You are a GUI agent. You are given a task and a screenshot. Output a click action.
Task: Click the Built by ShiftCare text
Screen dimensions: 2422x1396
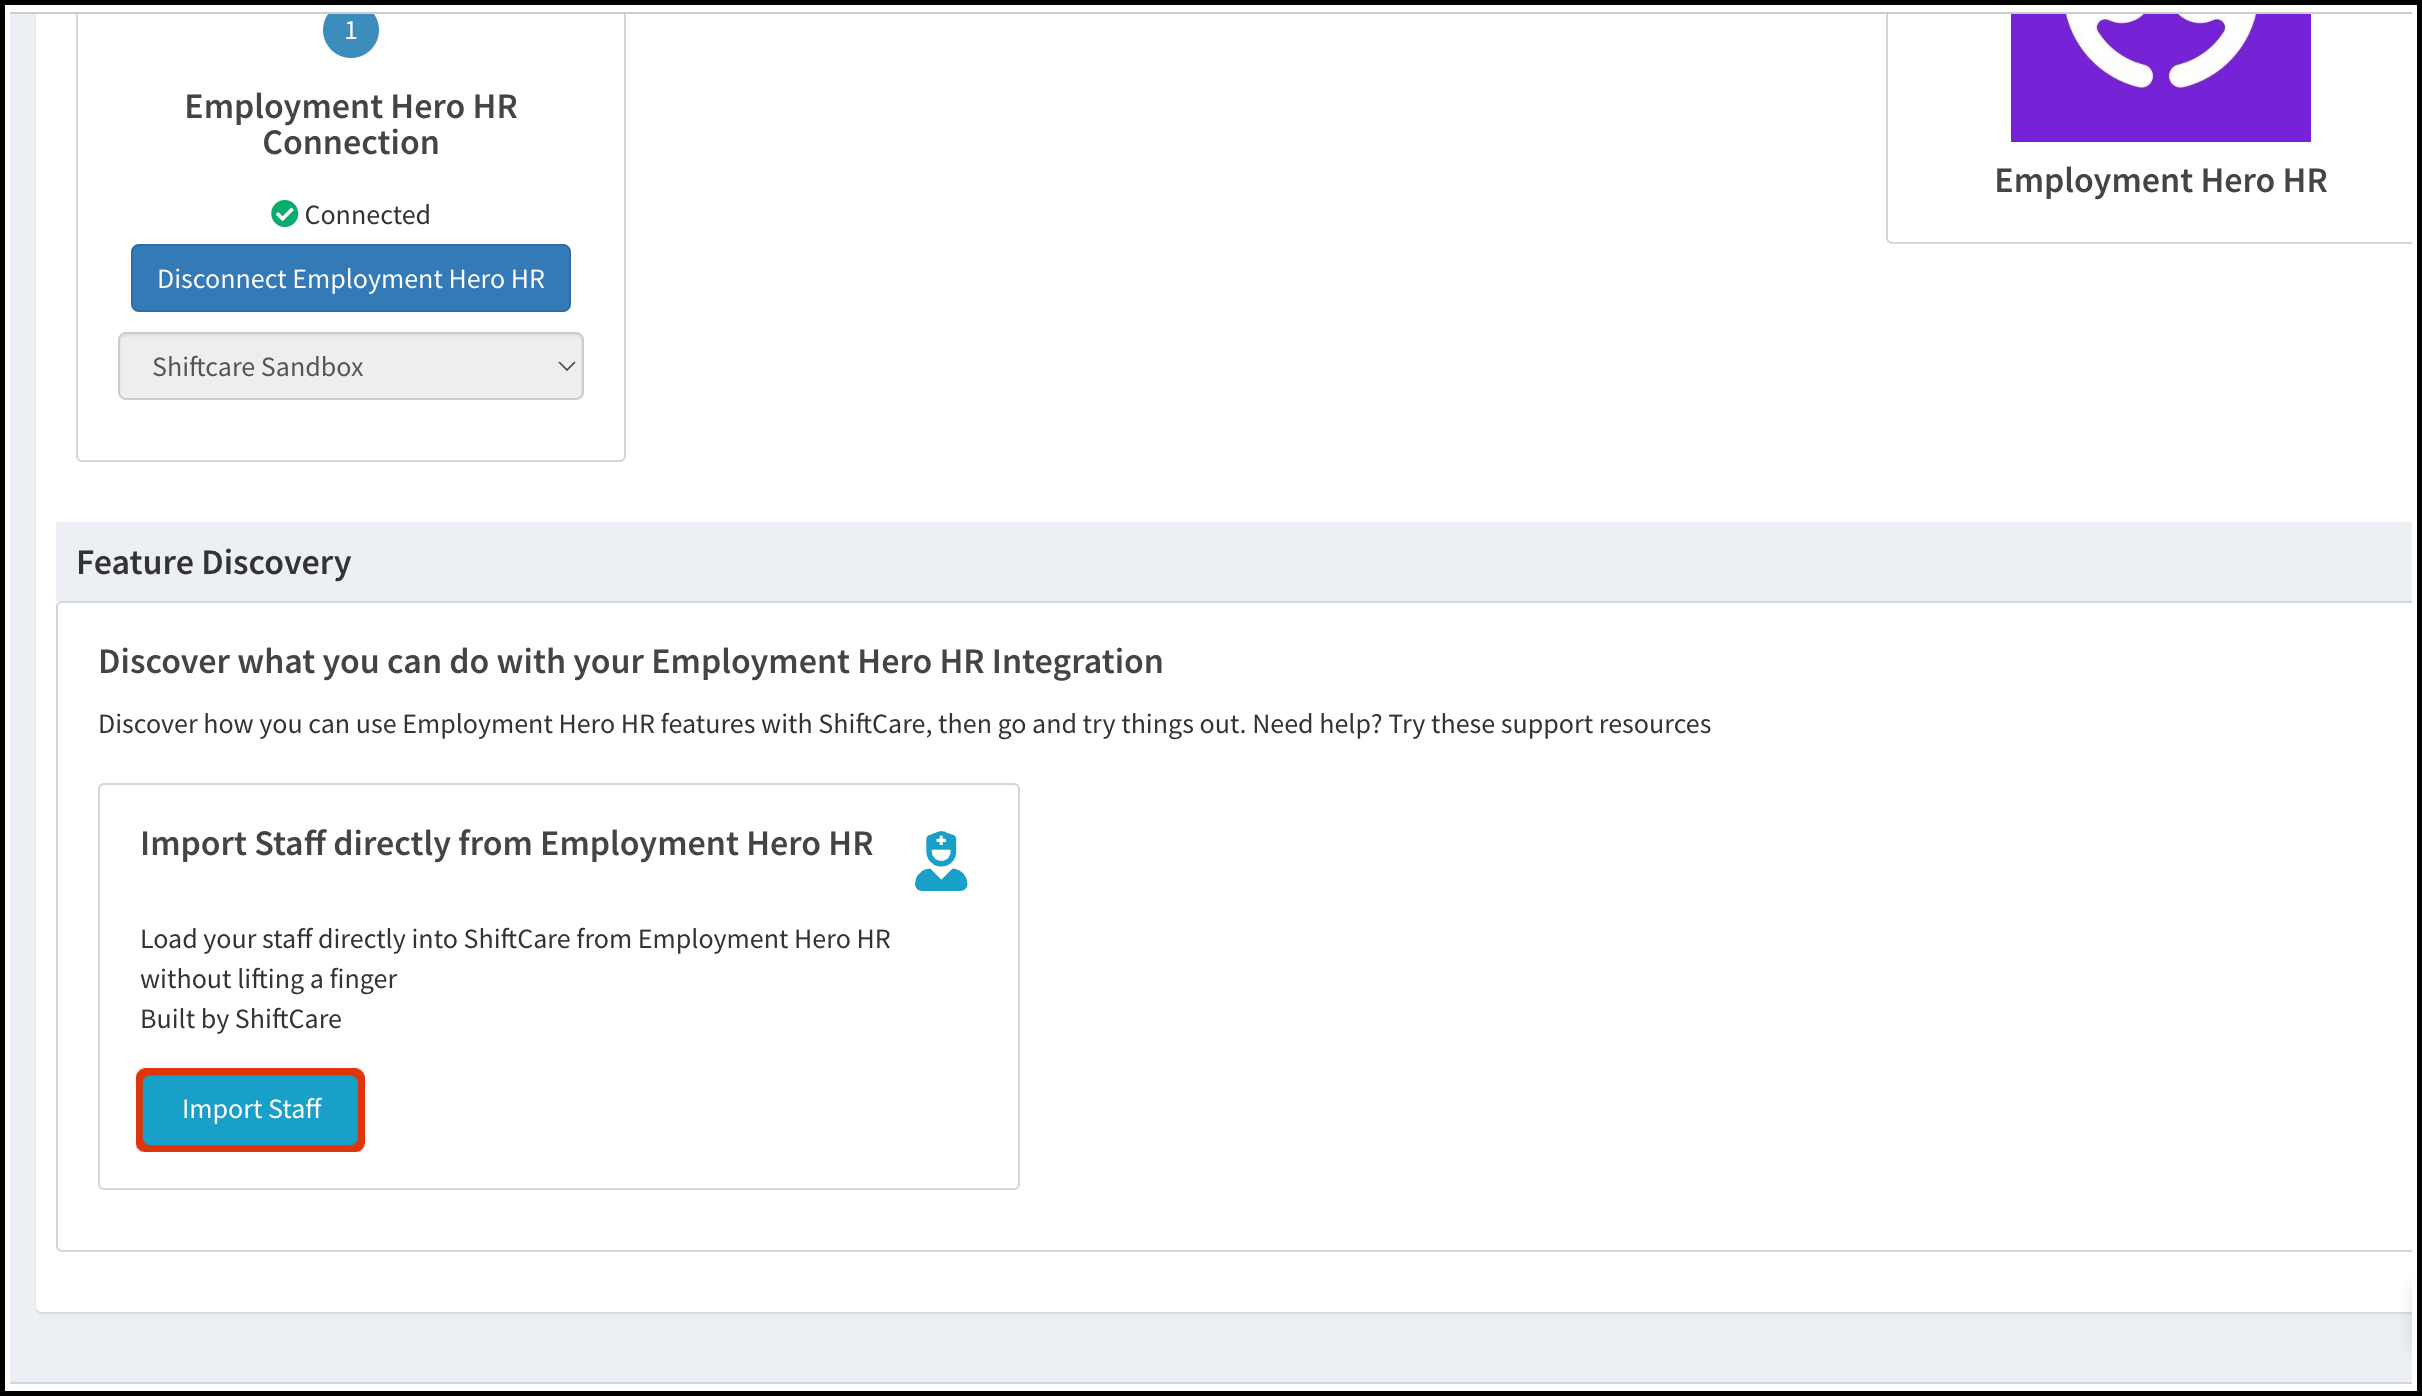(x=241, y=1019)
